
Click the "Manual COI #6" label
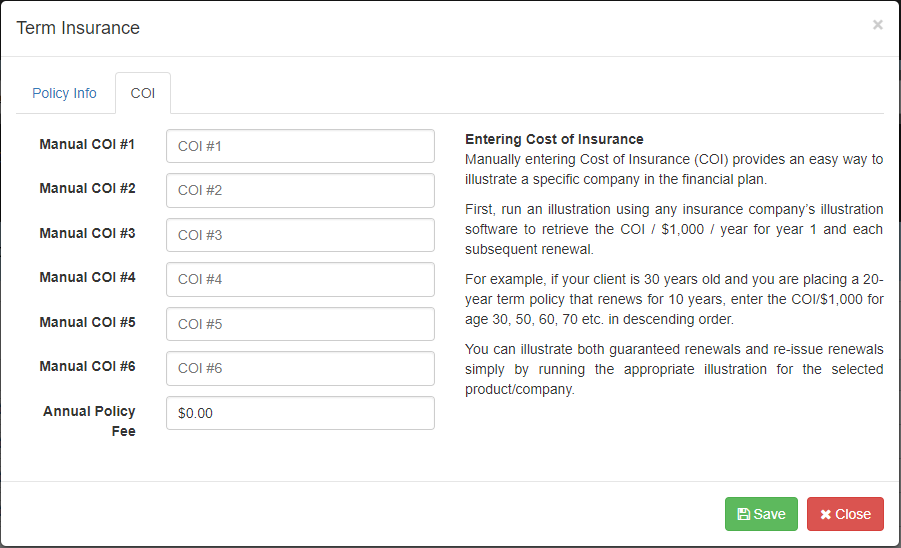tap(87, 366)
